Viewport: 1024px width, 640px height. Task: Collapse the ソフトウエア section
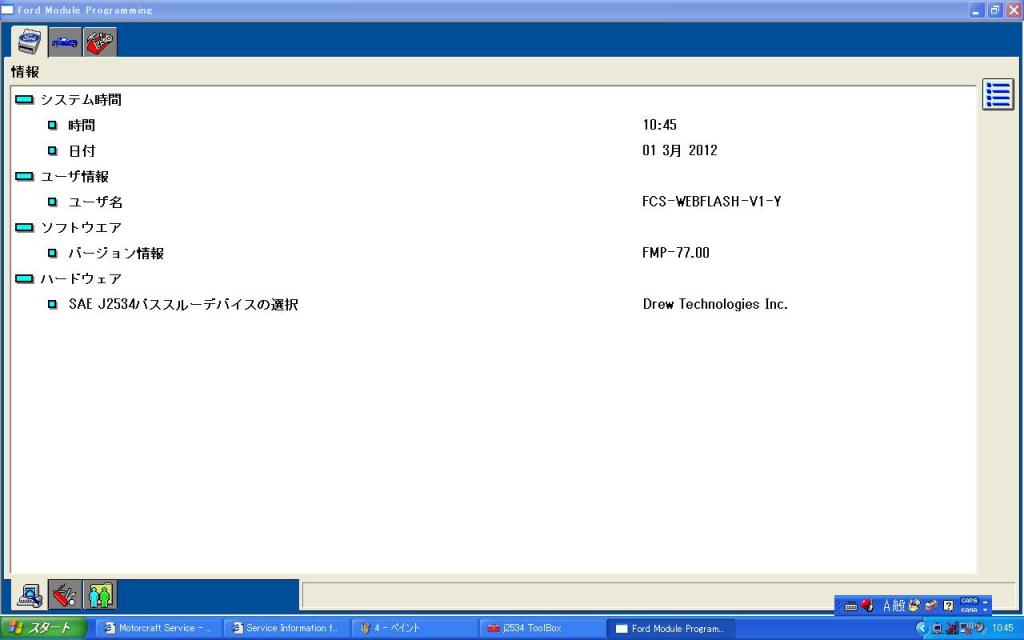[x=24, y=227]
